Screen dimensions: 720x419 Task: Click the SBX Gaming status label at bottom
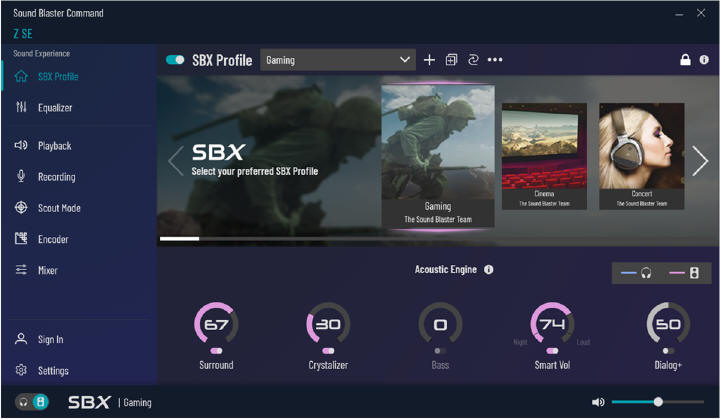110,402
